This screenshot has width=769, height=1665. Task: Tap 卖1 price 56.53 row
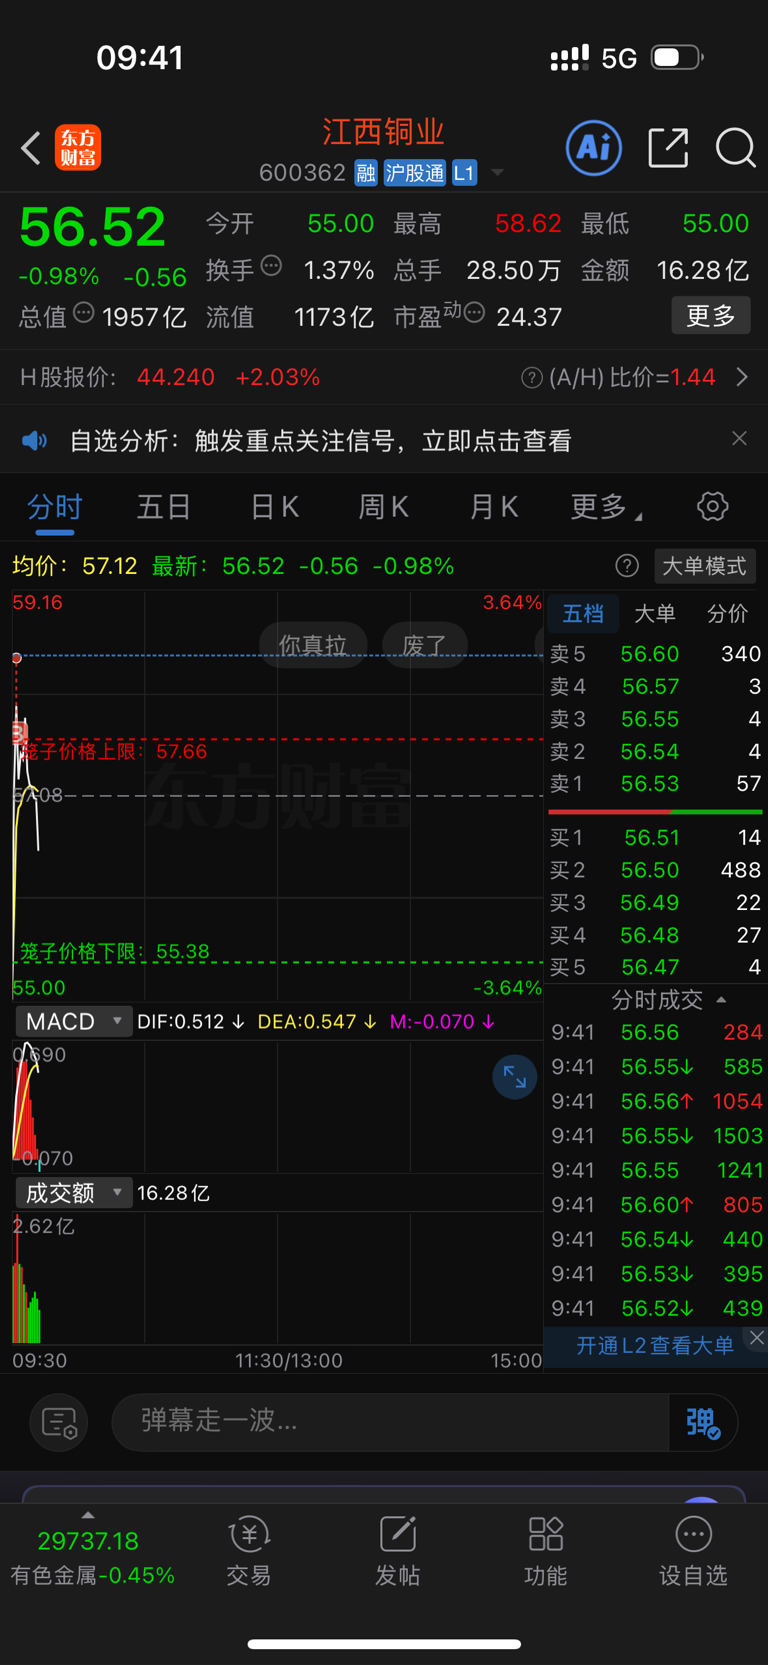pos(656,784)
